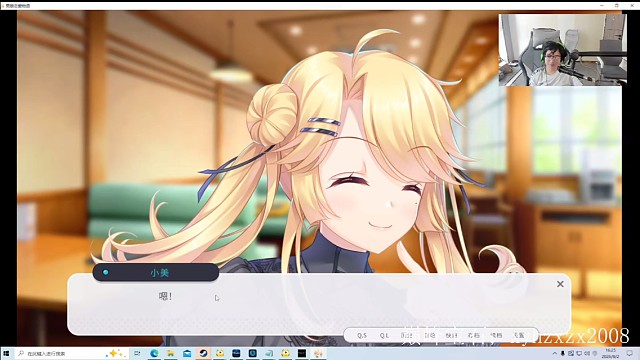Open File Explorer from the taskbar
Screen dimensions: 640x360
tap(171, 353)
